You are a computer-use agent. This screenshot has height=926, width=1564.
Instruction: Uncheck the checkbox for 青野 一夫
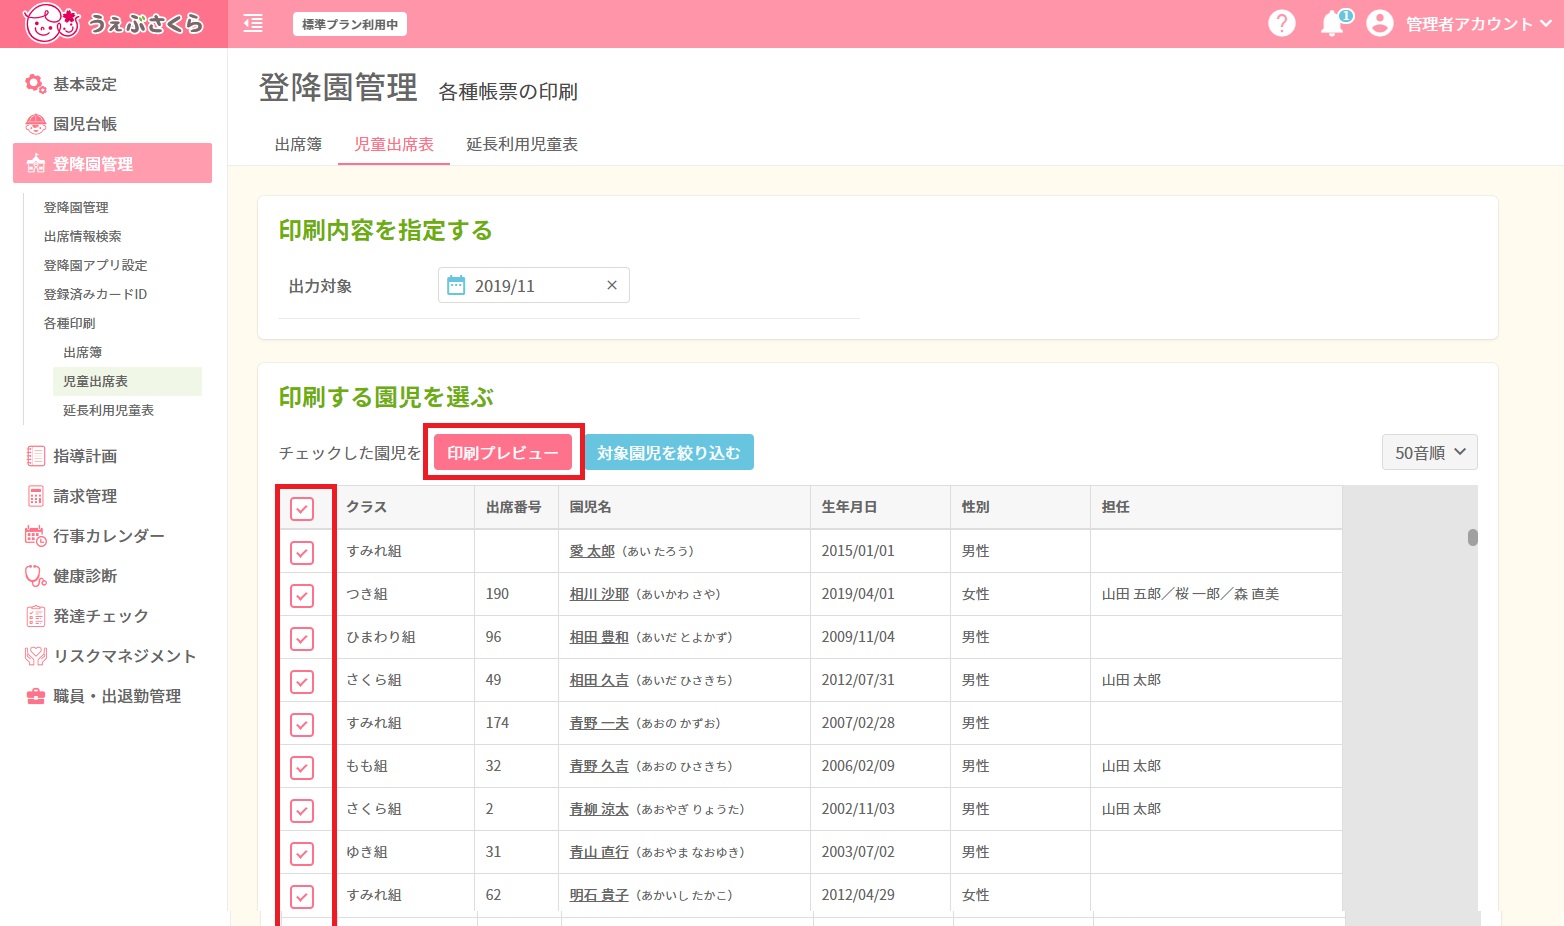(x=302, y=724)
